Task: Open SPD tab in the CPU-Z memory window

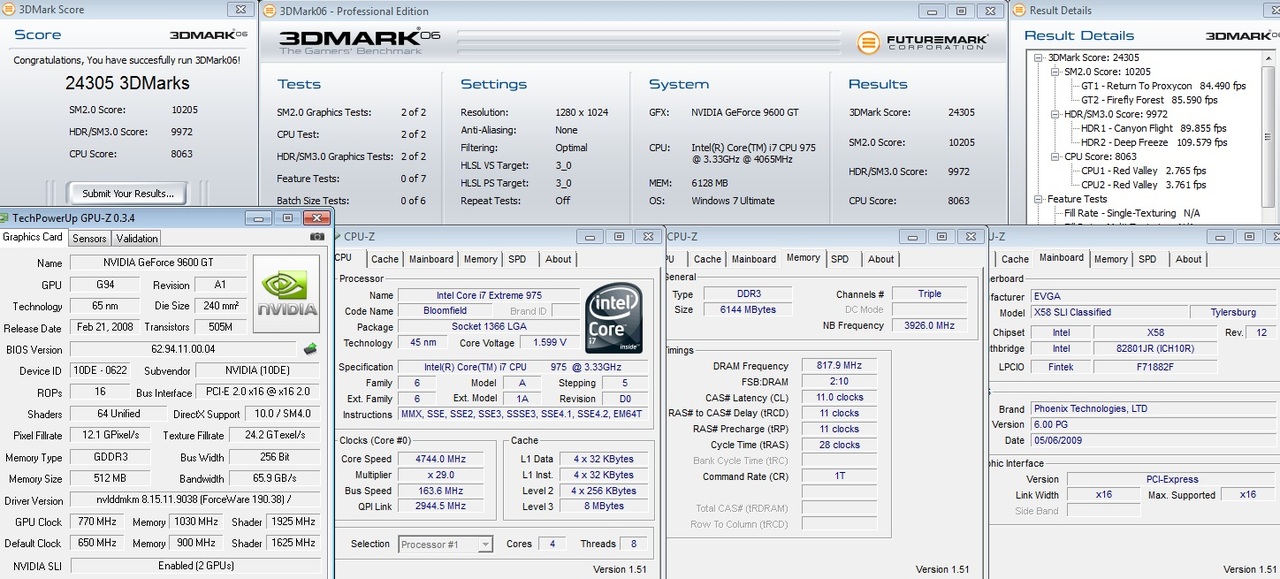Action: 840,259
